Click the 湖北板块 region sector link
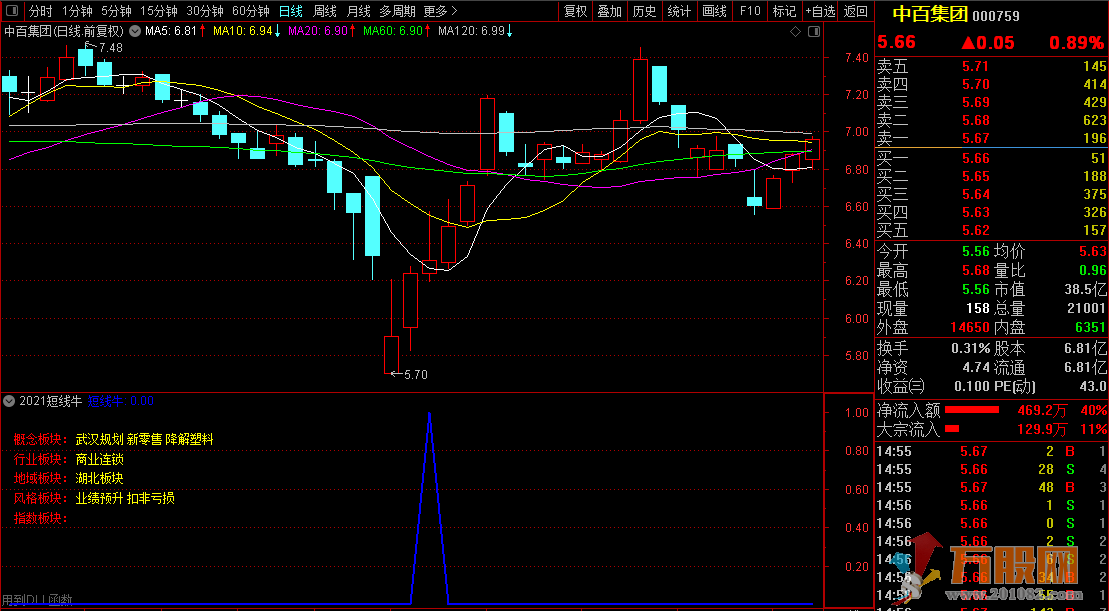 click(x=98, y=479)
